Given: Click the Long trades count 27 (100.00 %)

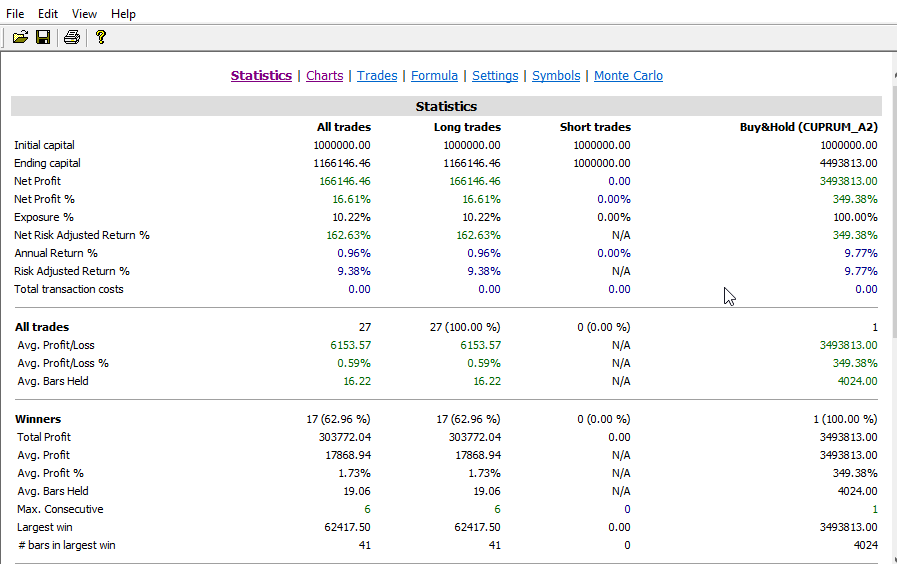Looking at the screenshot, I should click(465, 327).
